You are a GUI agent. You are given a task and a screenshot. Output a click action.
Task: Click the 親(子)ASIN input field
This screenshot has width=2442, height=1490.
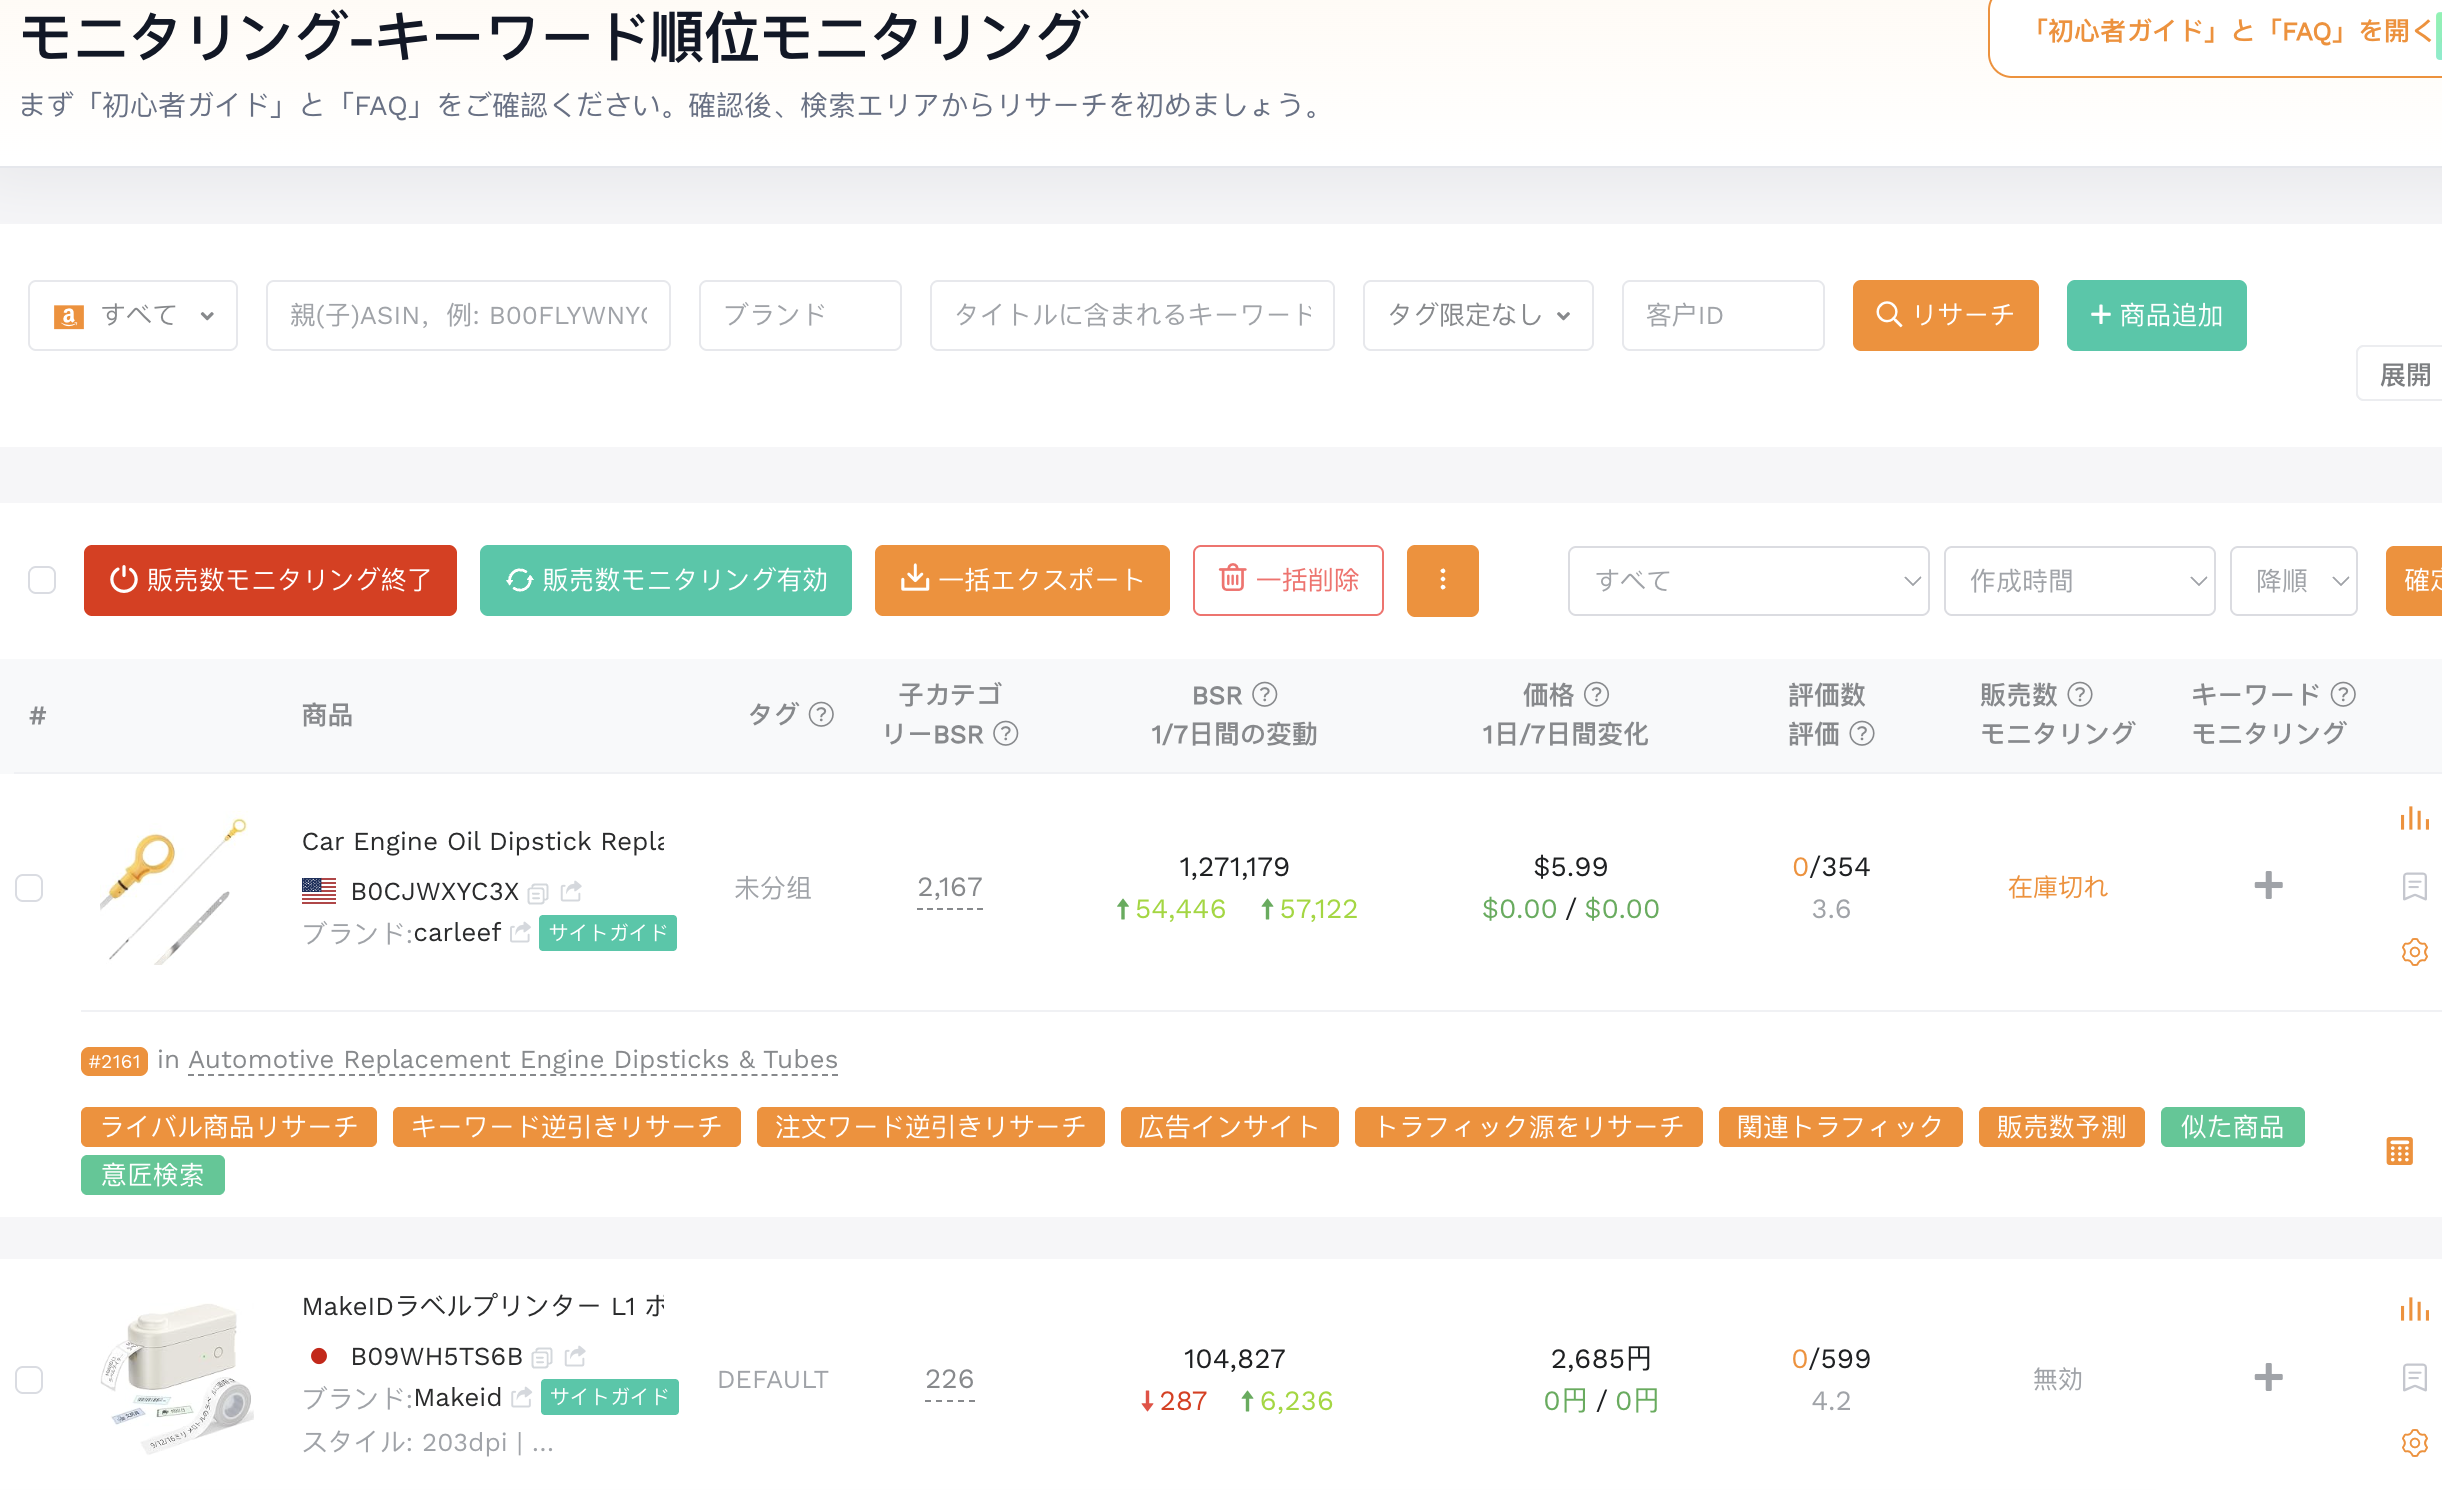[x=468, y=315]
